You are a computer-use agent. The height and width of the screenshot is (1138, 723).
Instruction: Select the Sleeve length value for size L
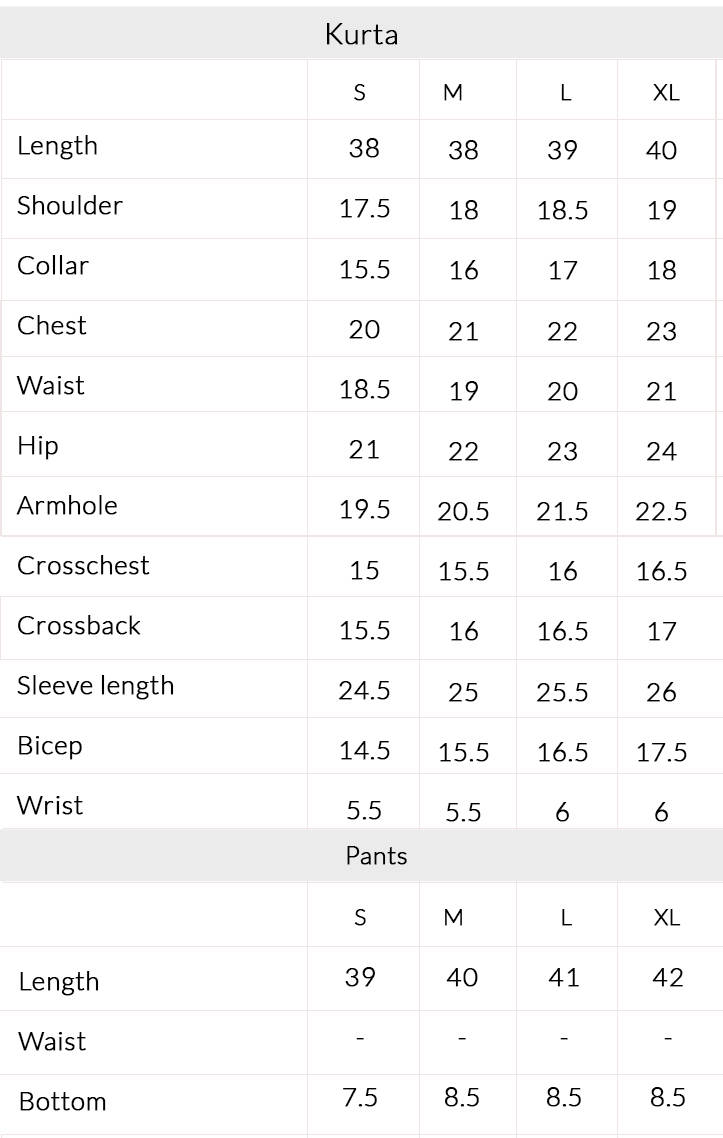coord(563,691)
